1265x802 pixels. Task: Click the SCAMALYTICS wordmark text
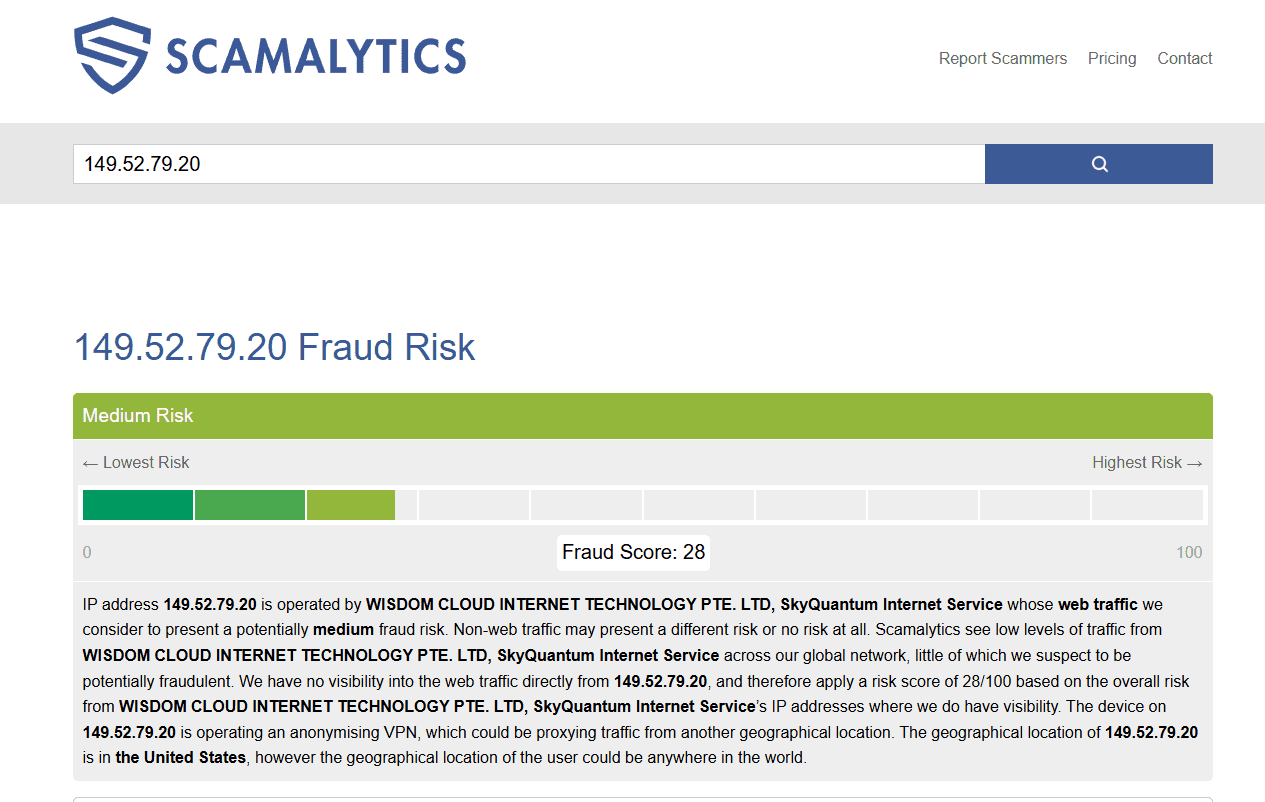click(315, 57)
